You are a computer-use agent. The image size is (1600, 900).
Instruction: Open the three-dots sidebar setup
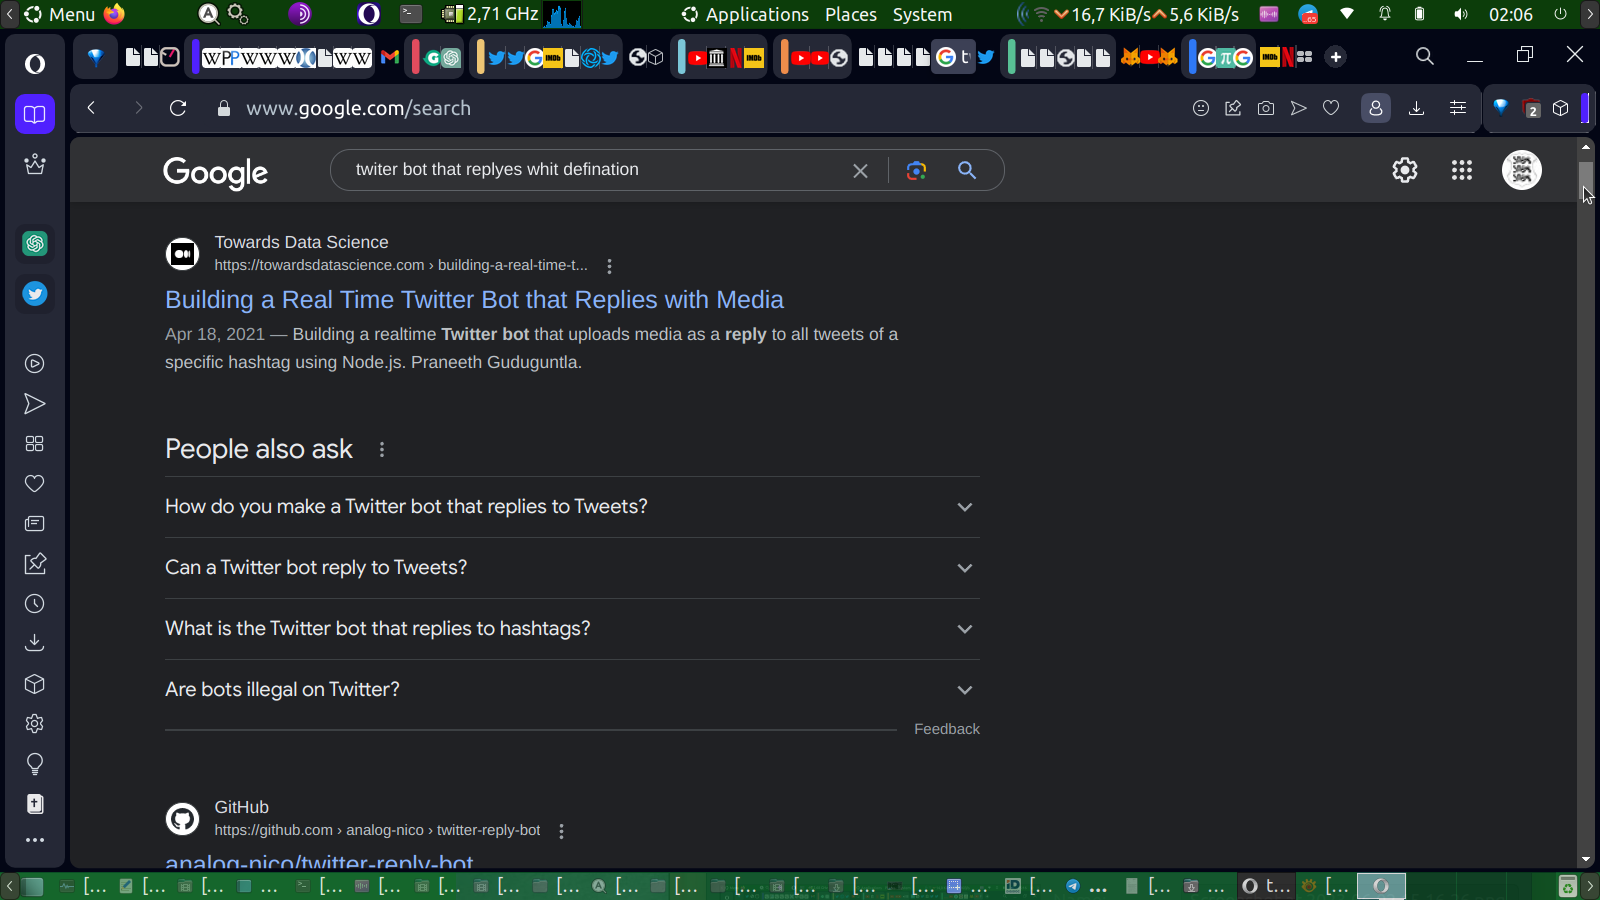pos(35,840)
